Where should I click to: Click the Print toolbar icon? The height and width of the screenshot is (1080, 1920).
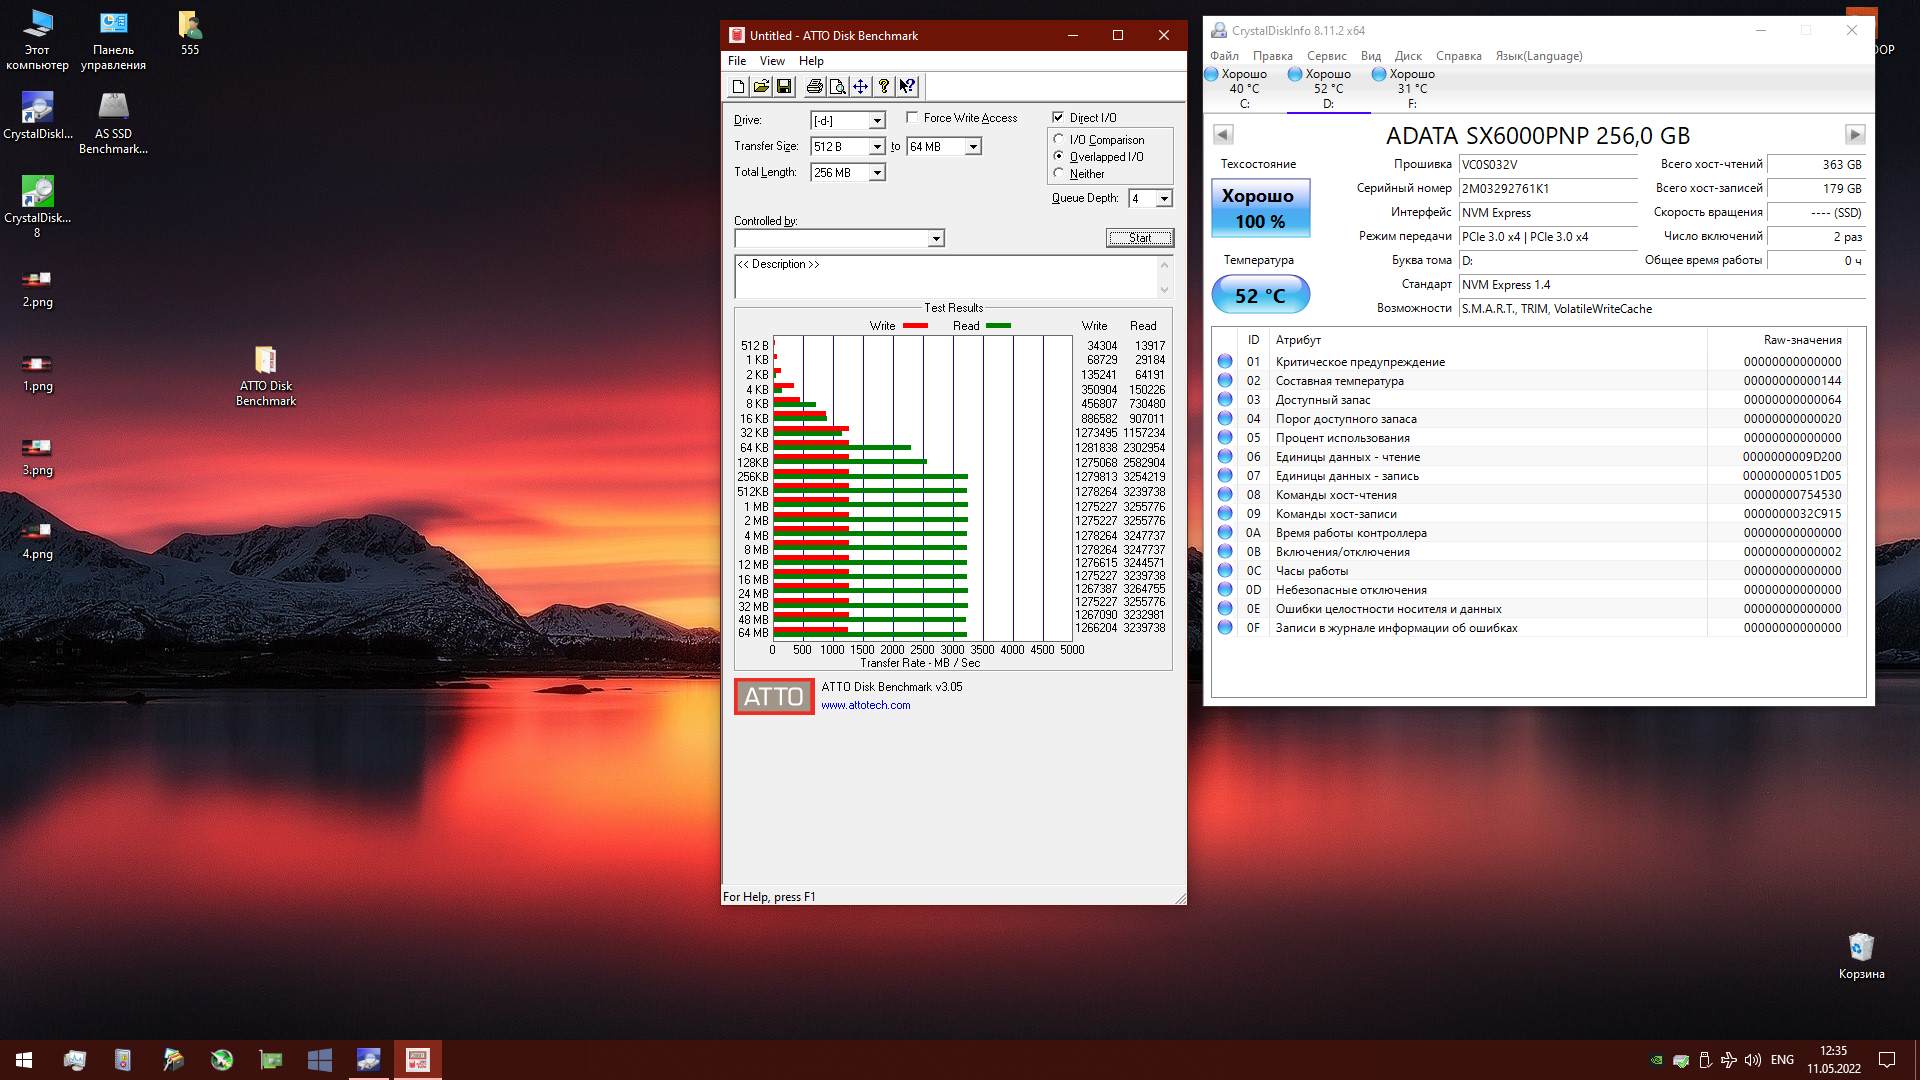814,87
